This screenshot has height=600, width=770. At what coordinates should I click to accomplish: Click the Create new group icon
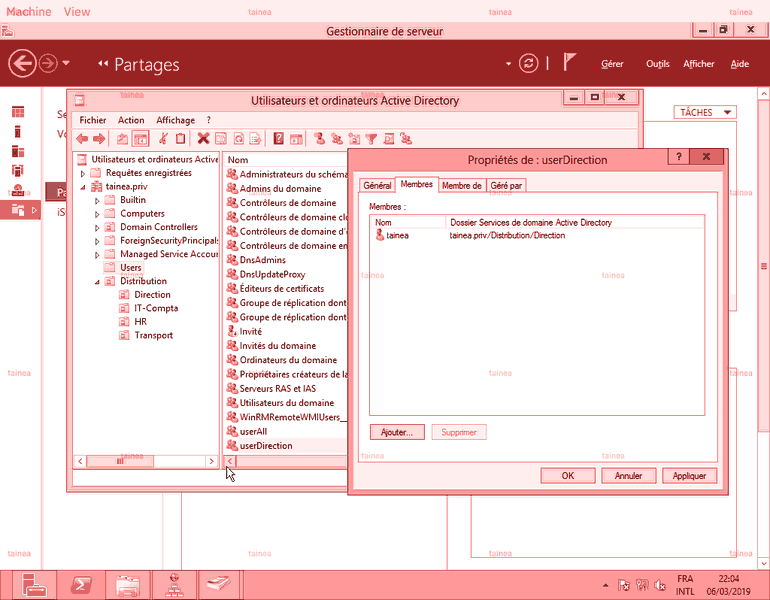pos(336,139)
